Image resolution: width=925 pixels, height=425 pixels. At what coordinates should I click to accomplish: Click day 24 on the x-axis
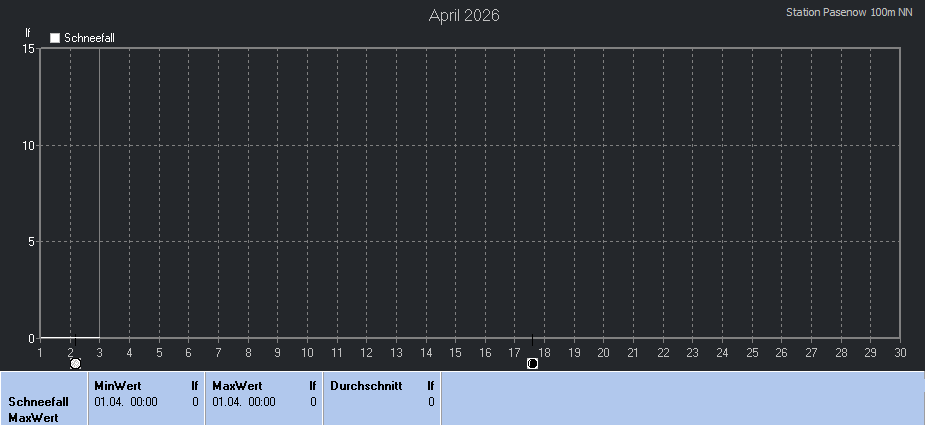coord(722,352)
